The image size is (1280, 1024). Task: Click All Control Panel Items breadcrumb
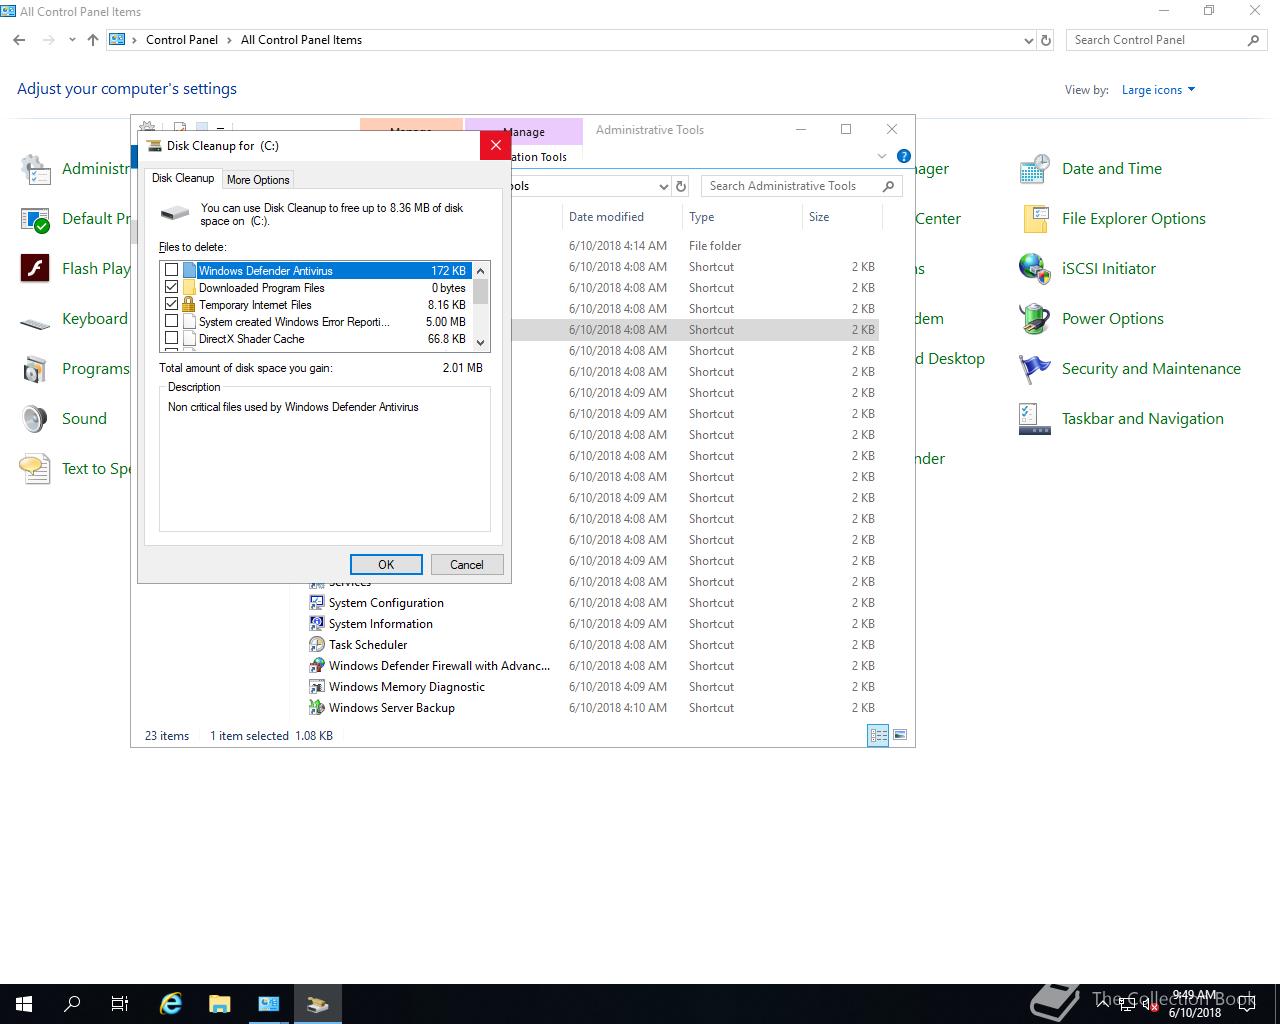coord(302,40)
